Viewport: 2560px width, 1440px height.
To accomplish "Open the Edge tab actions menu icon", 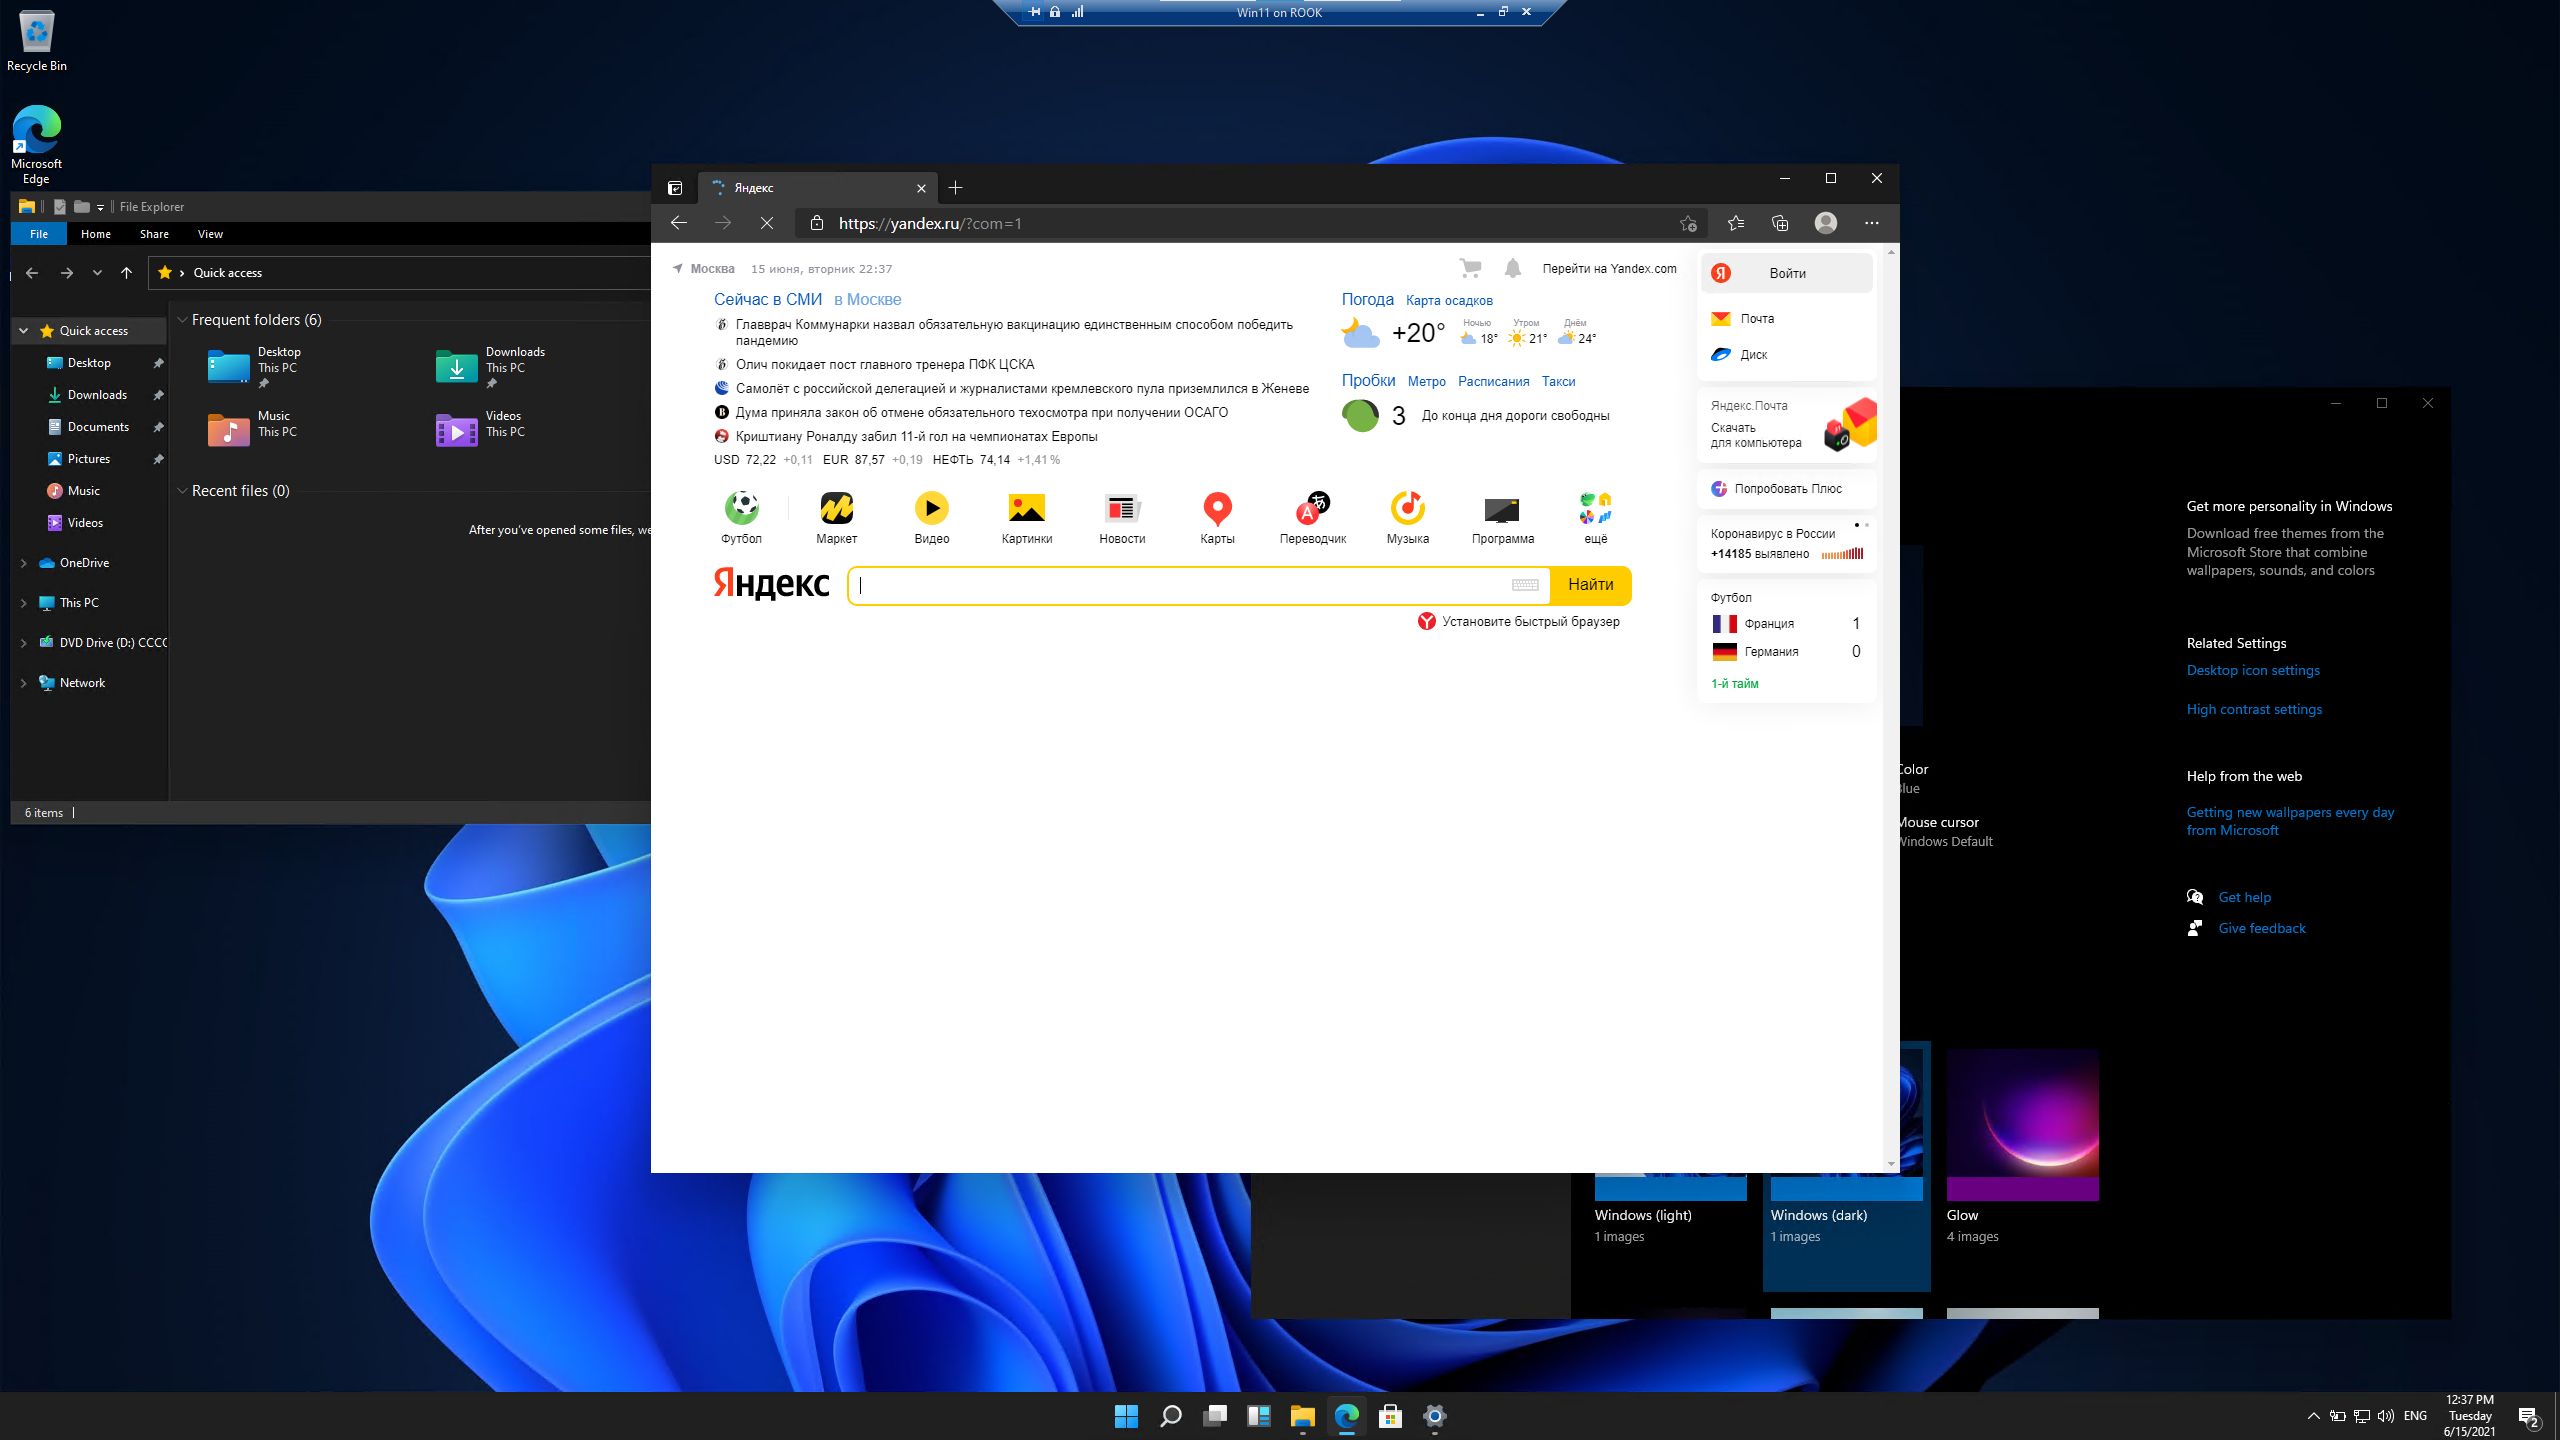I will (675, 188).
